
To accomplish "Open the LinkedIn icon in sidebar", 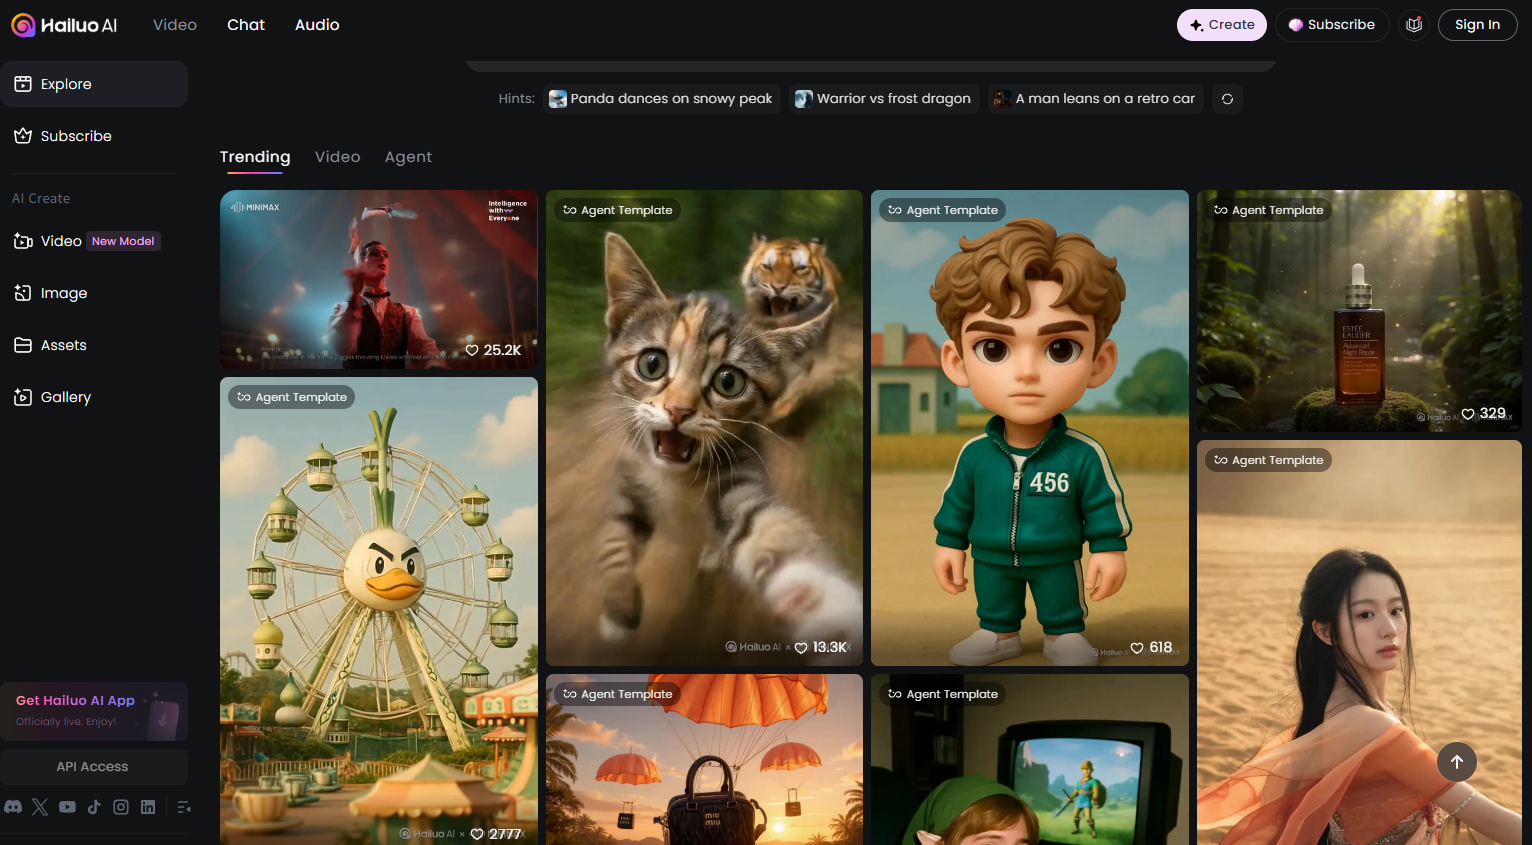I will (148, 807).
